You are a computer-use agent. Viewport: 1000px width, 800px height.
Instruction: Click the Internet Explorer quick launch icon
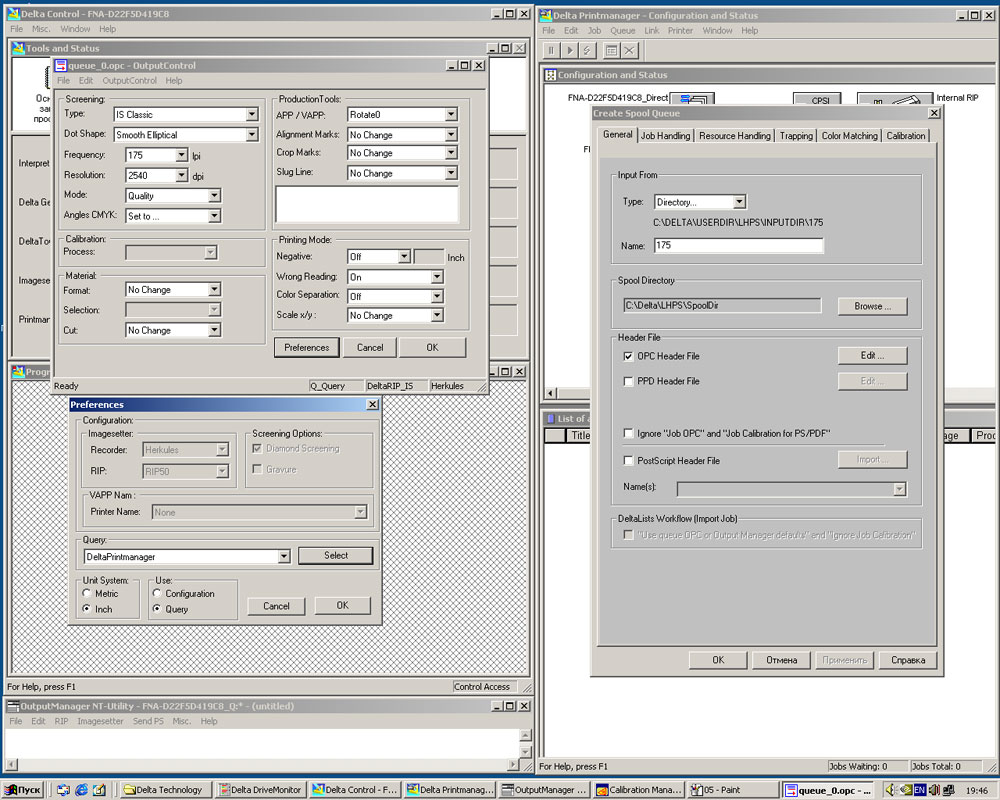(81, 790)
